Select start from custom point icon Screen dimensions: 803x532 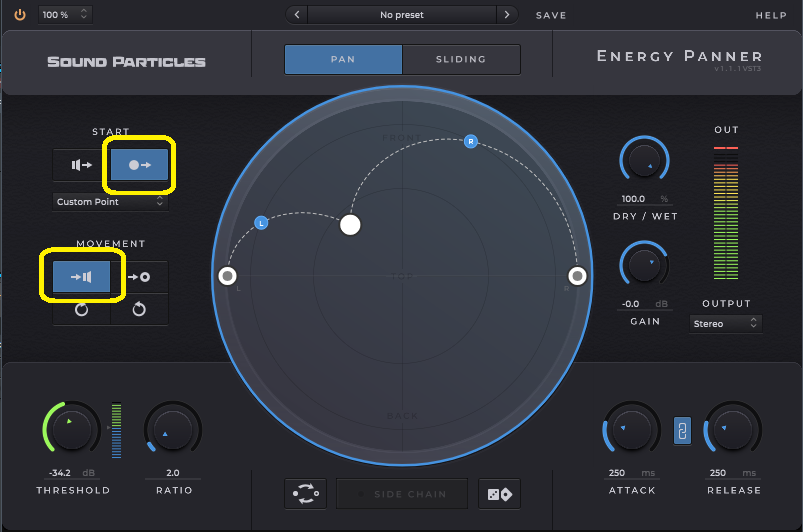coord(139,165)
